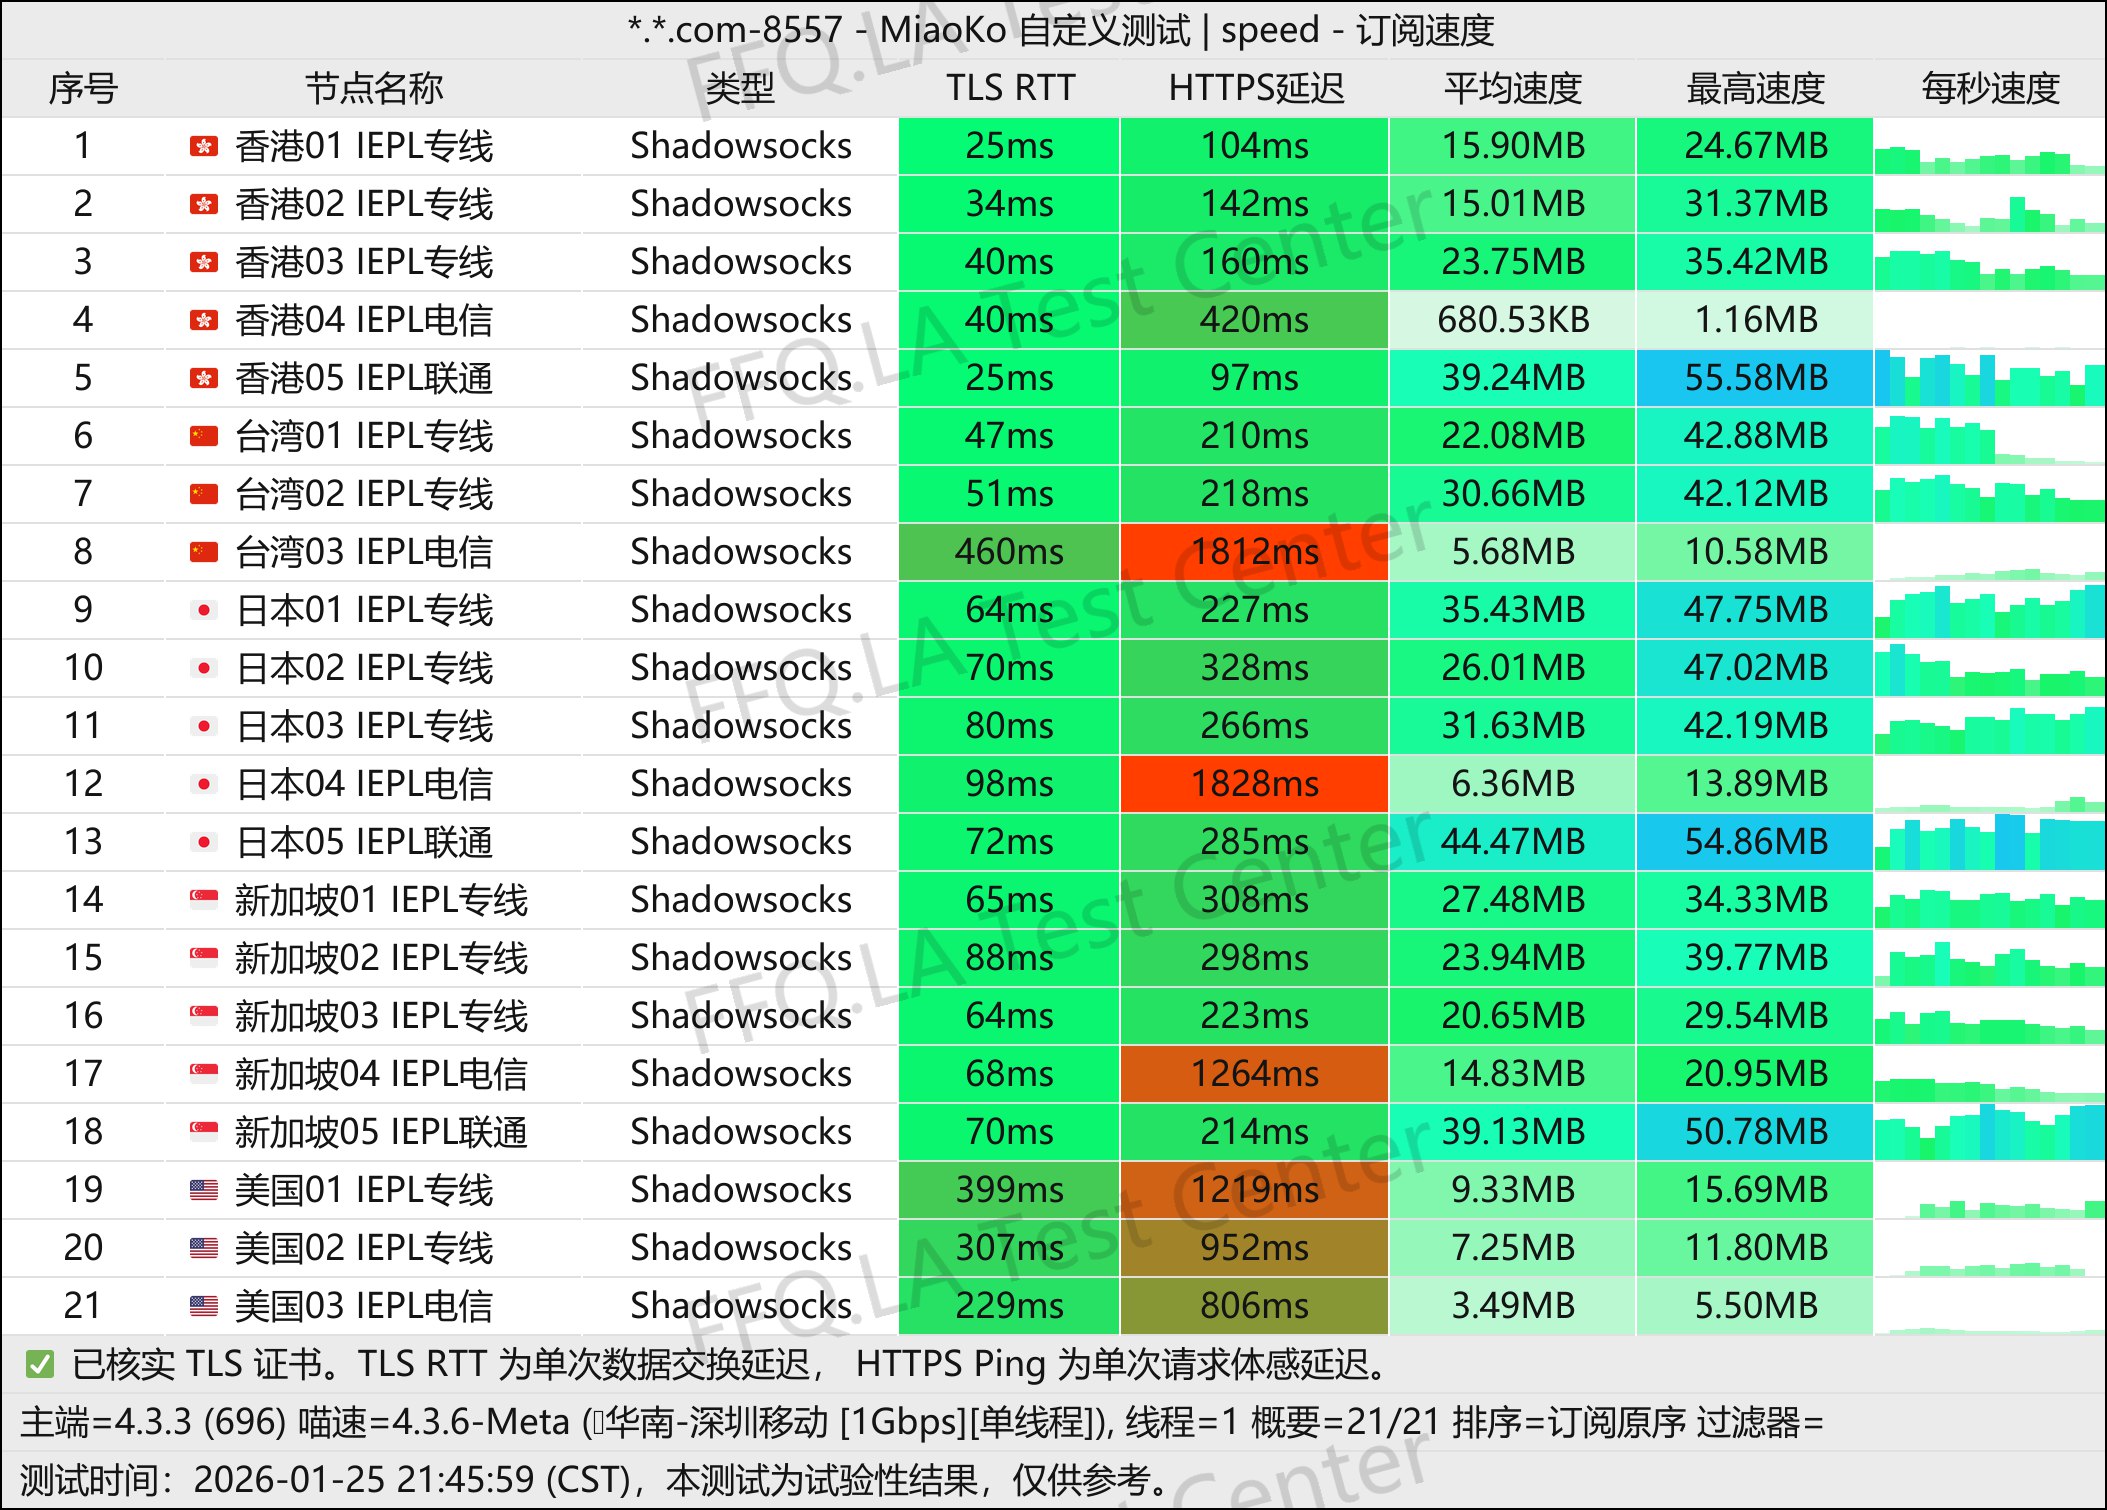The height and width of the screenshot is (1510, 2107).
Task: Click the flag icon beside 台湾02 IEPL专线
Action: tap(204, 495)
